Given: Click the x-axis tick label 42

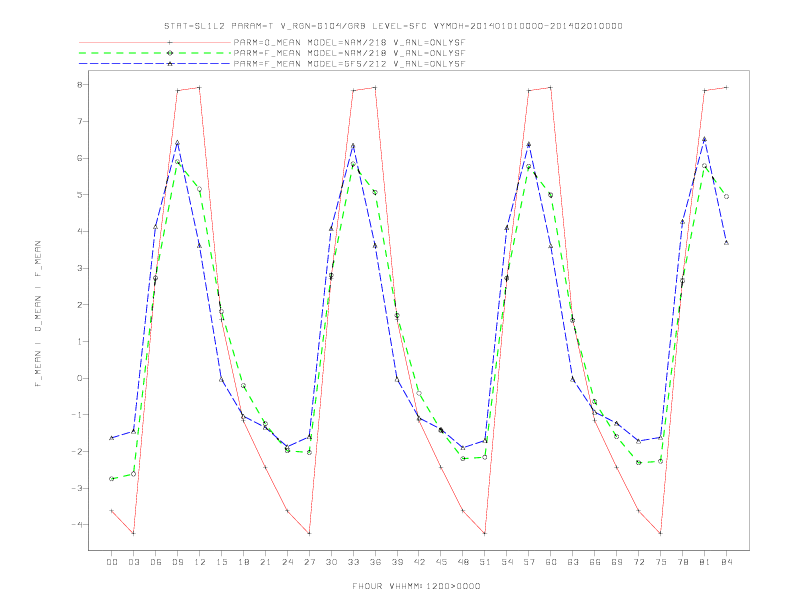Looking at the screenshot, I should pyautogui.click(x=419, y=562).
